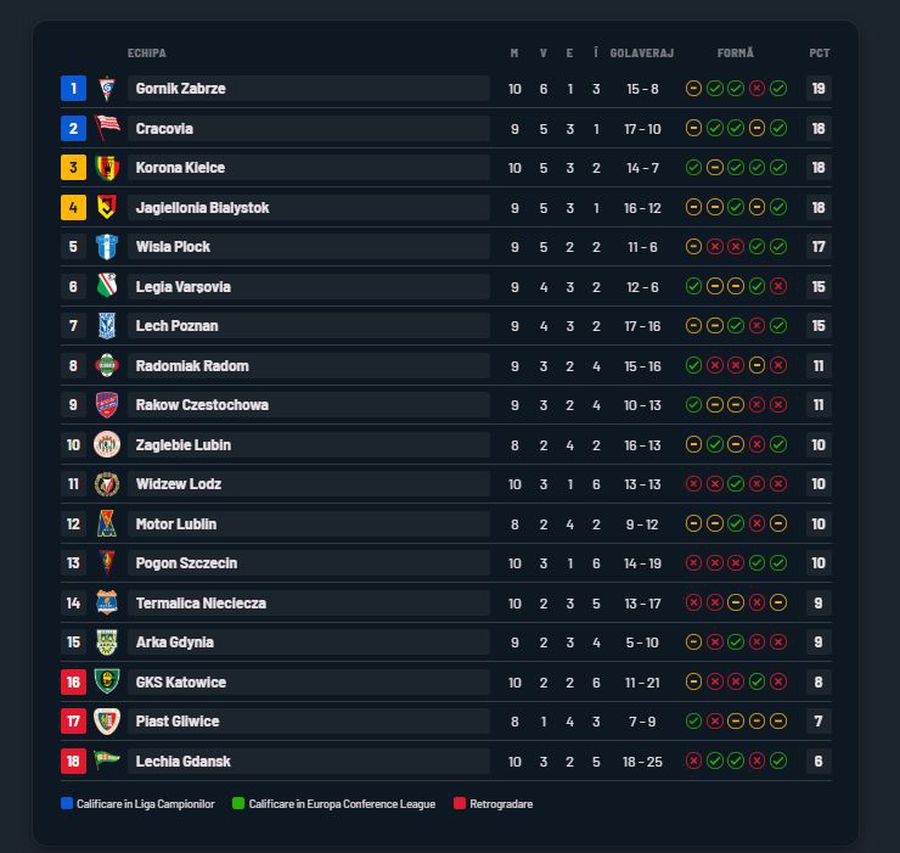The height and width of the screenshot is (853, 900).
Task: Click the Gornik Zabrze club crest
Action: pyautogui.click(x=107, y=88)
